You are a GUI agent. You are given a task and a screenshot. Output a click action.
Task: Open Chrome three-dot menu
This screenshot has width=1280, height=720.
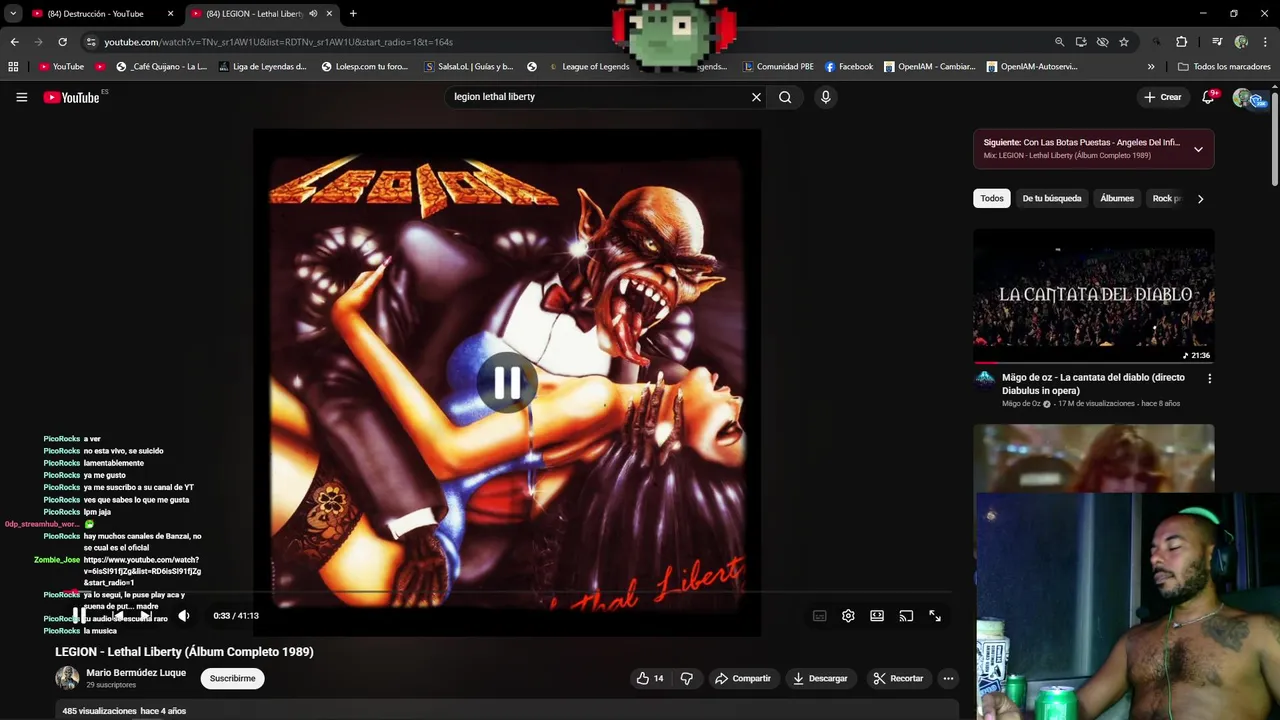click(x=1265, y=42)
